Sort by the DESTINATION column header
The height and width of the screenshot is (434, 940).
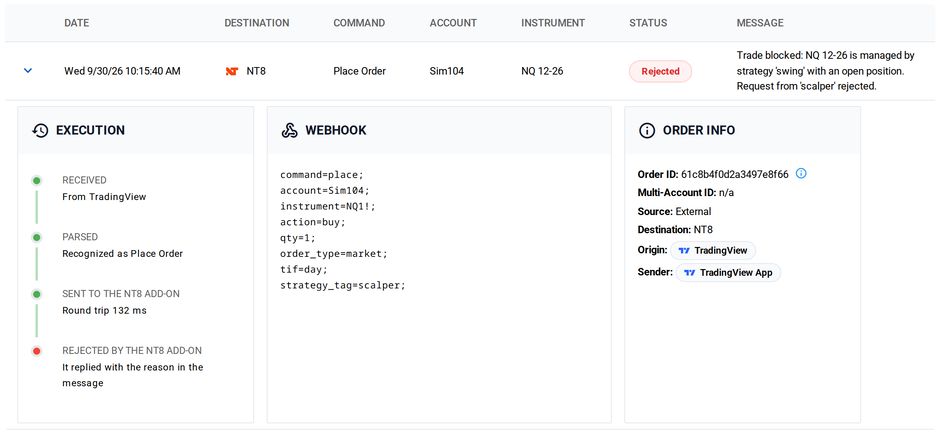tap(257, 23)
